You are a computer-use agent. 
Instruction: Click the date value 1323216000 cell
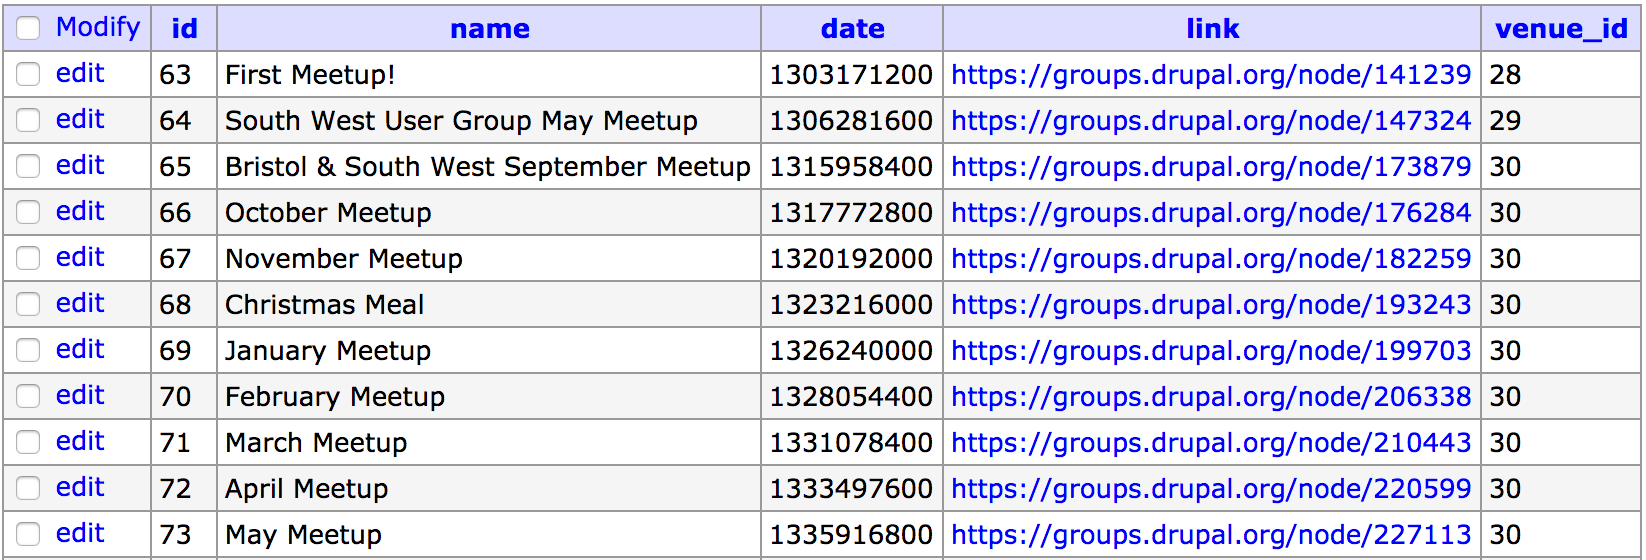point(851,305)
